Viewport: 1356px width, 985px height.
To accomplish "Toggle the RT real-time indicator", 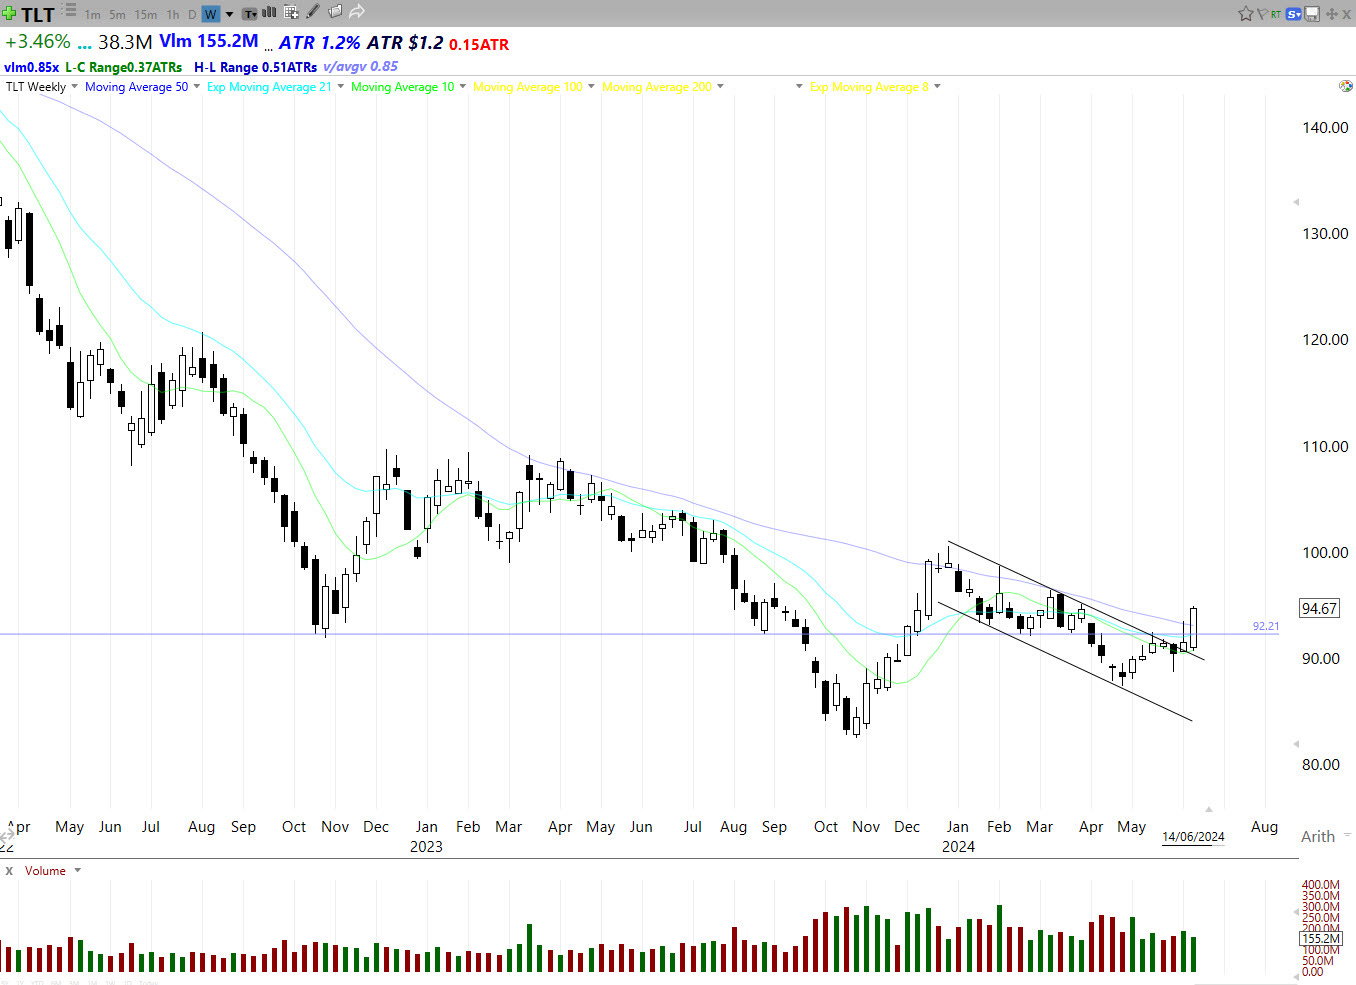I will pyautogui.click(x=1276, y=14).
